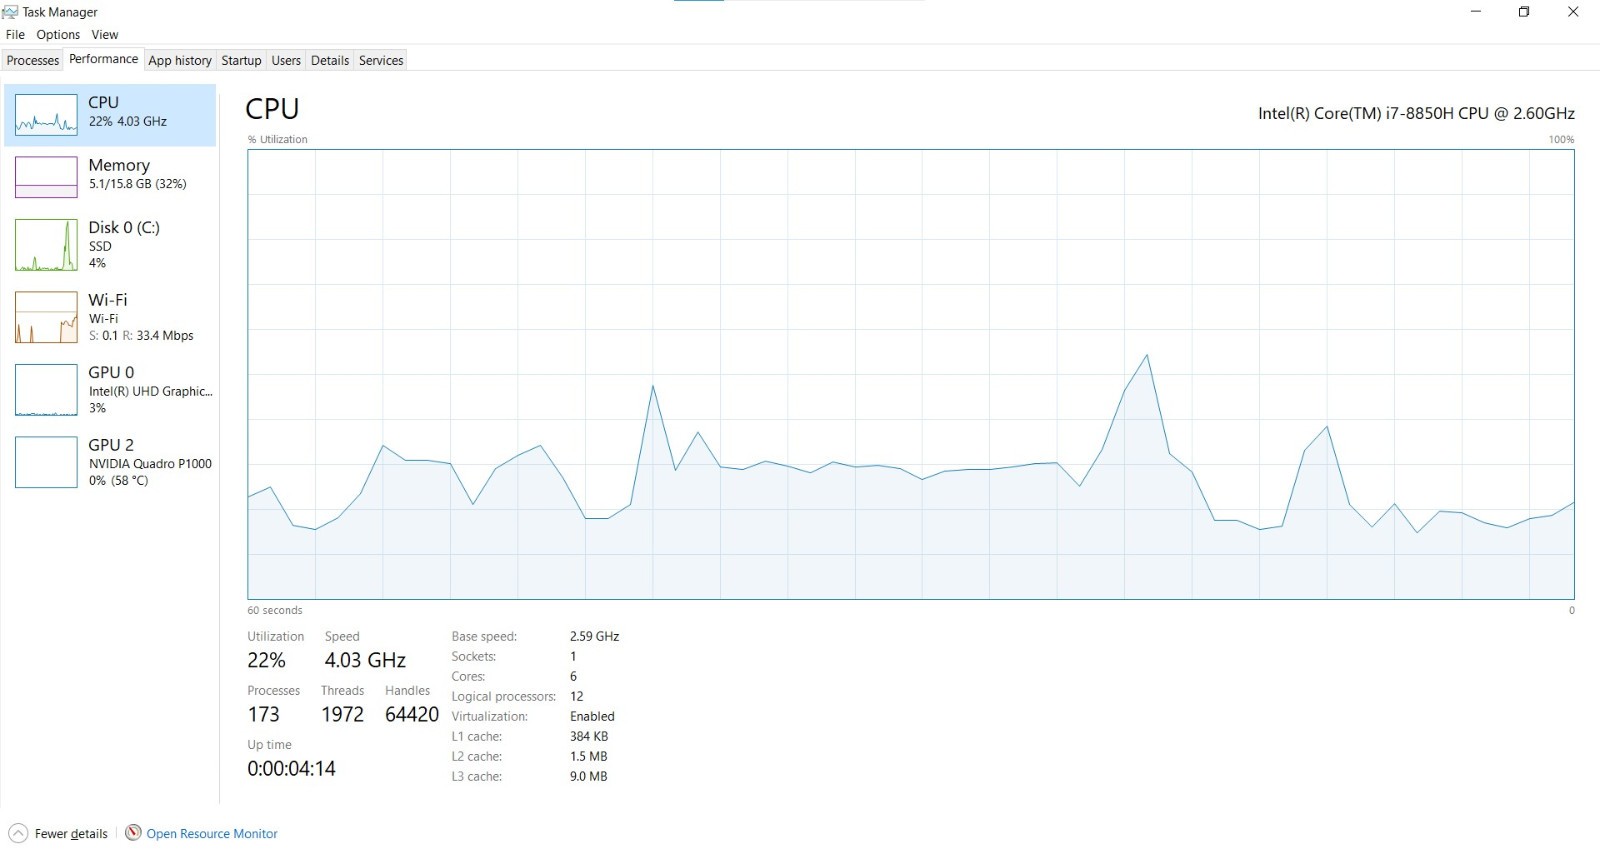Click the L3 cache 9.0 MB value

[x=588, y=776]
